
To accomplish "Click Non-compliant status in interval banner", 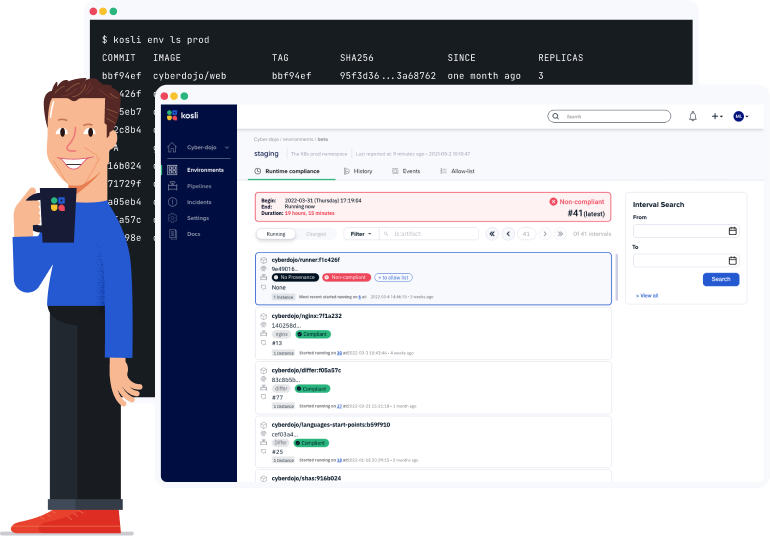I will 577,201.
